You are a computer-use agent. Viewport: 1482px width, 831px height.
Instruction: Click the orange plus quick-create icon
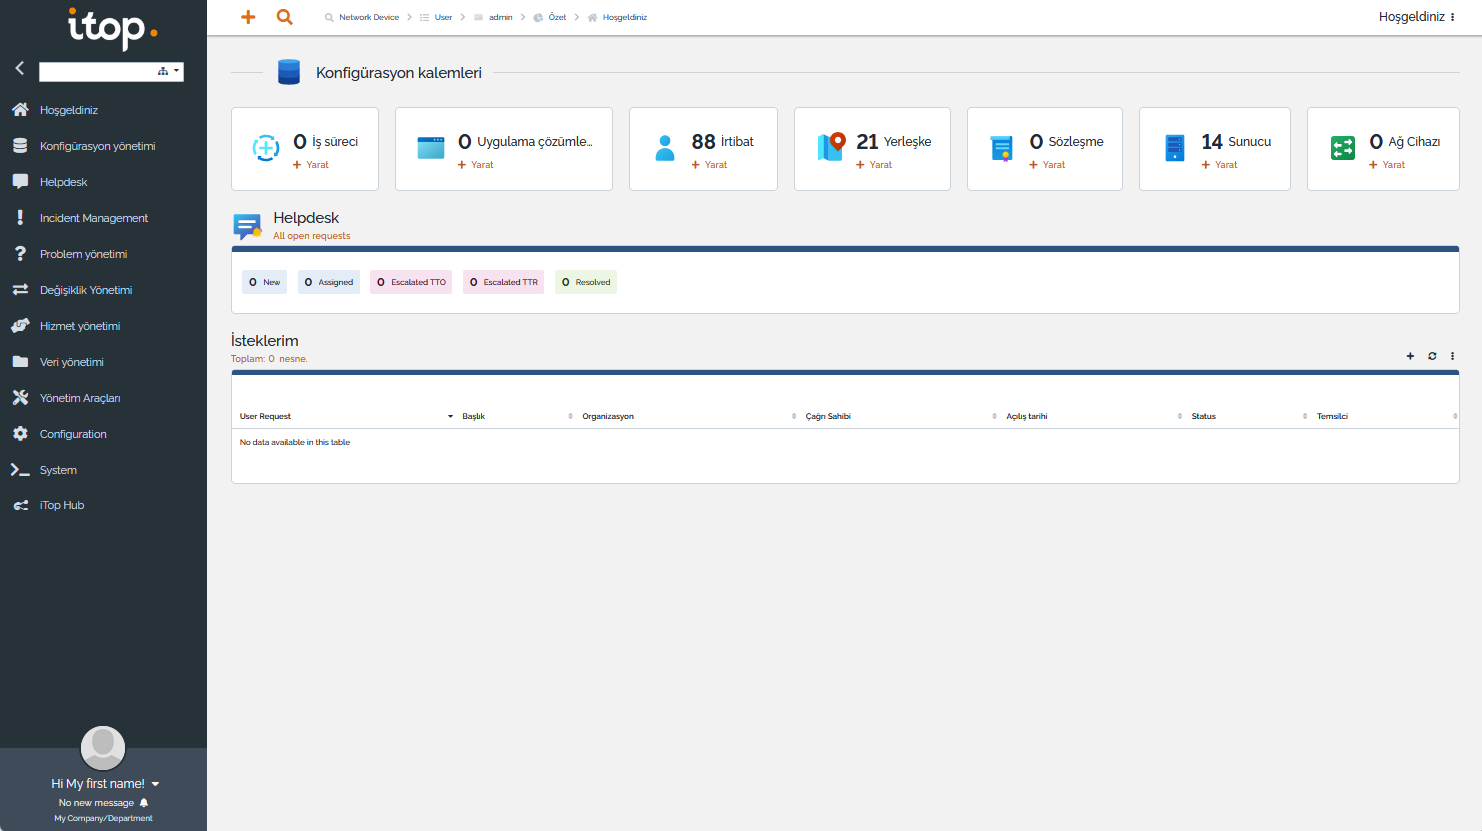pyautogui.click(x=248, y=17)
